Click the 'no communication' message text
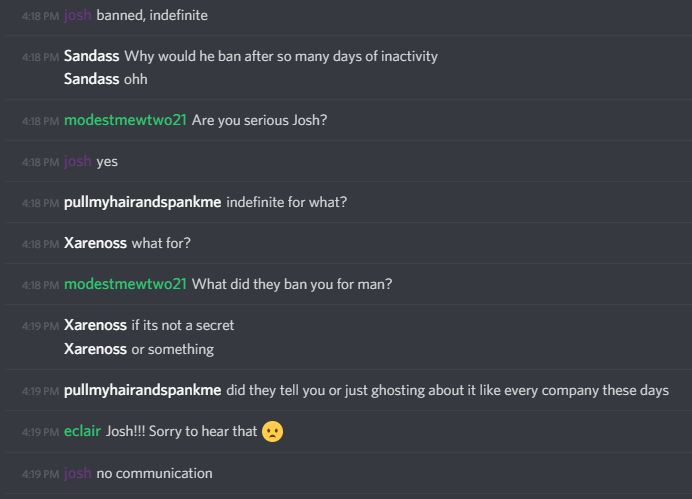692x499 pixels. pyautogui.click(x=154, y=473)
